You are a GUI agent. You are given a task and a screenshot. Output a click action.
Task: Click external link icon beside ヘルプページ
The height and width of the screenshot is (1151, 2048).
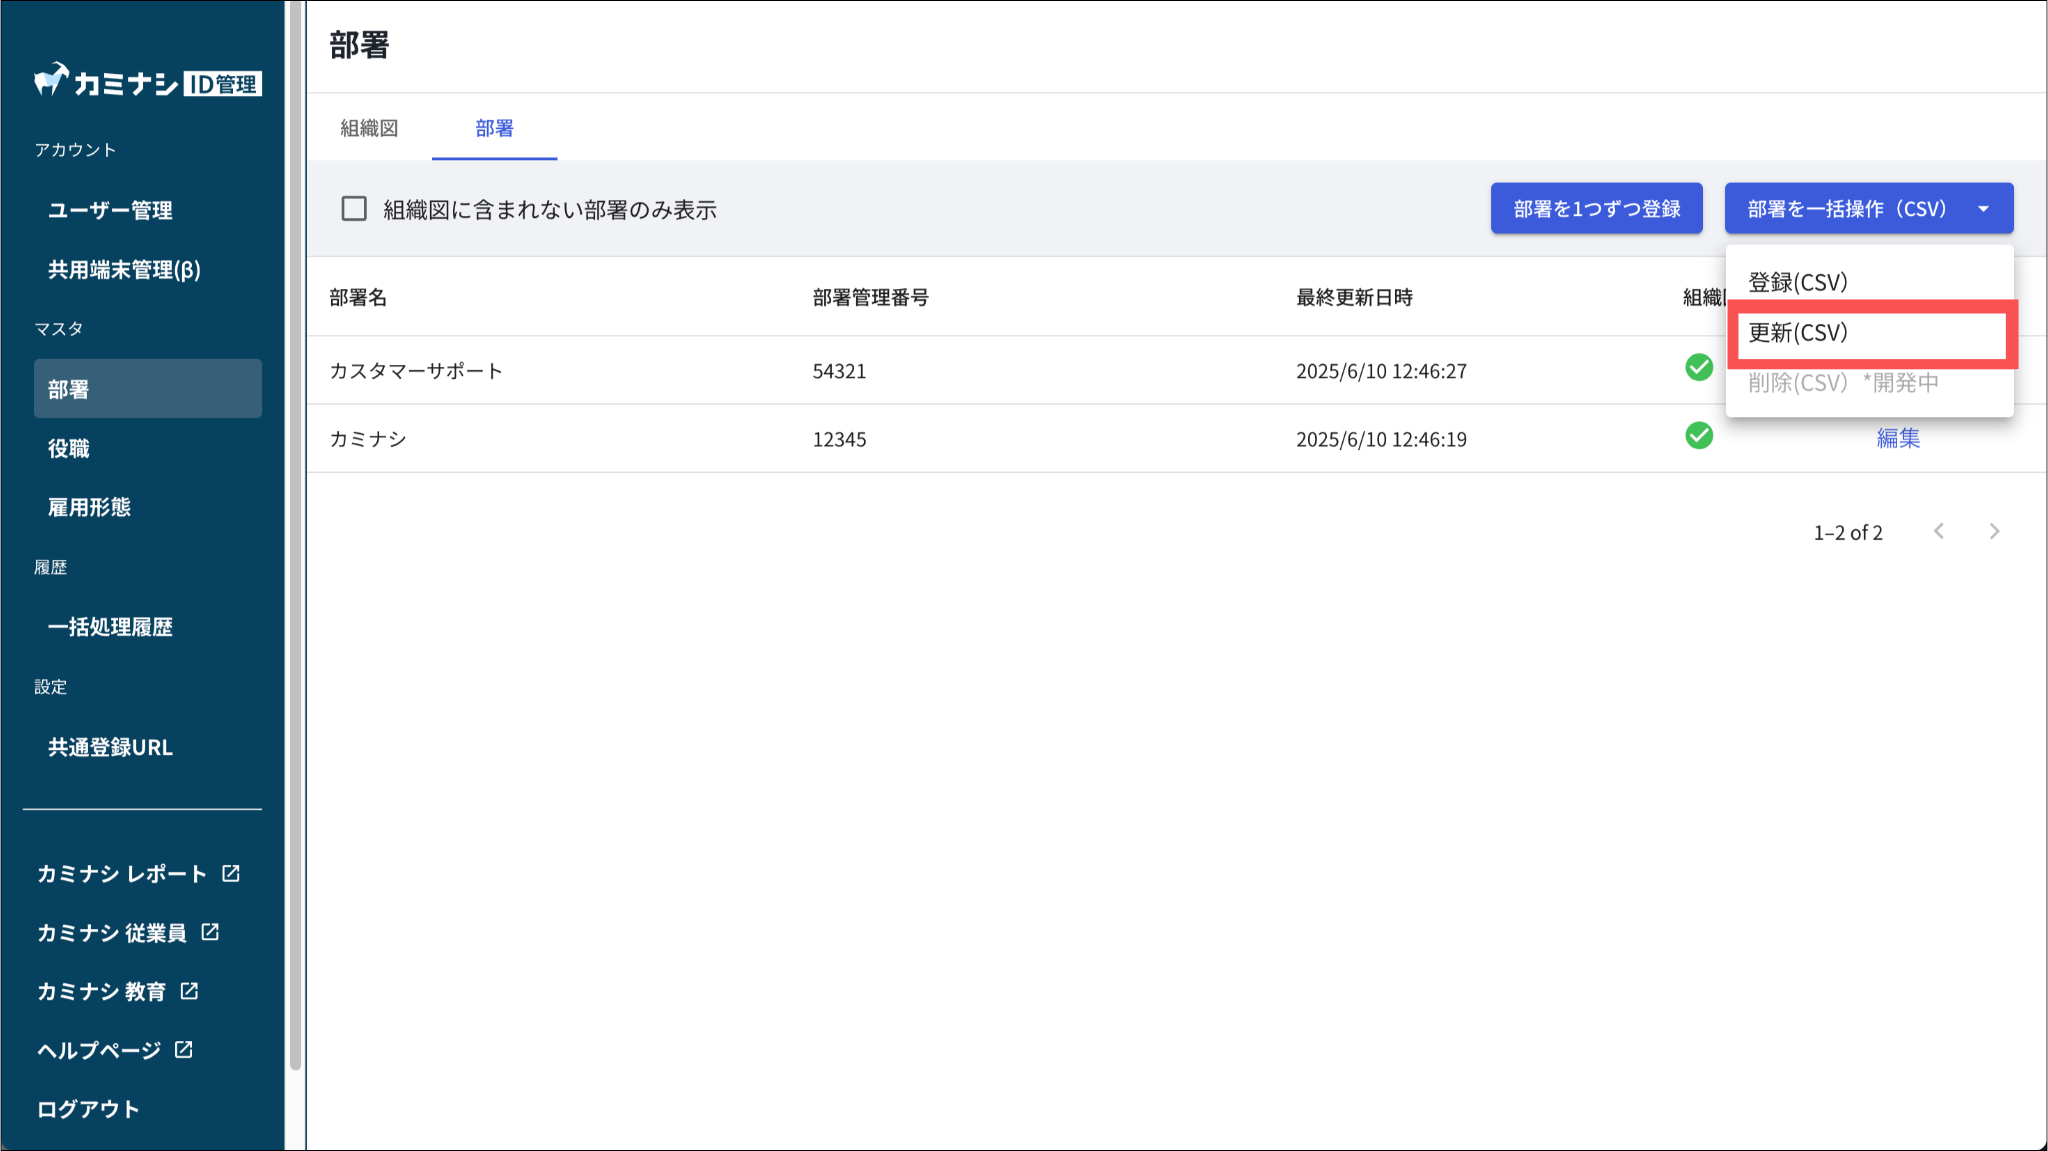[x=184, y=1049]
